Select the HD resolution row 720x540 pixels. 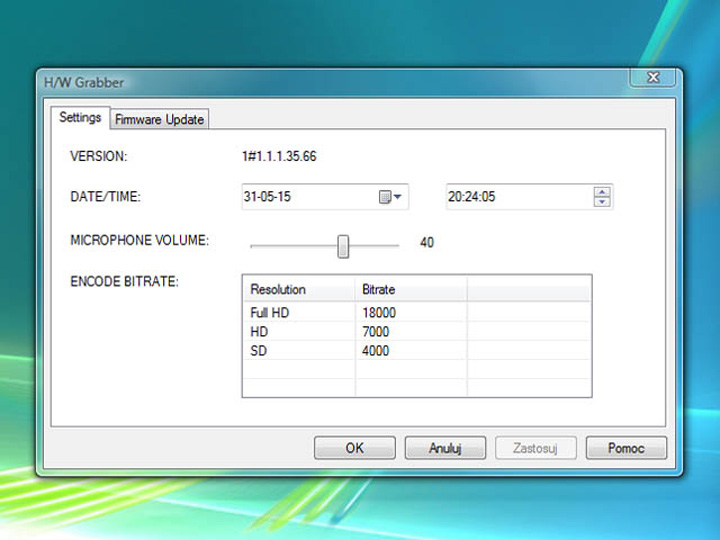pos(416,332)
